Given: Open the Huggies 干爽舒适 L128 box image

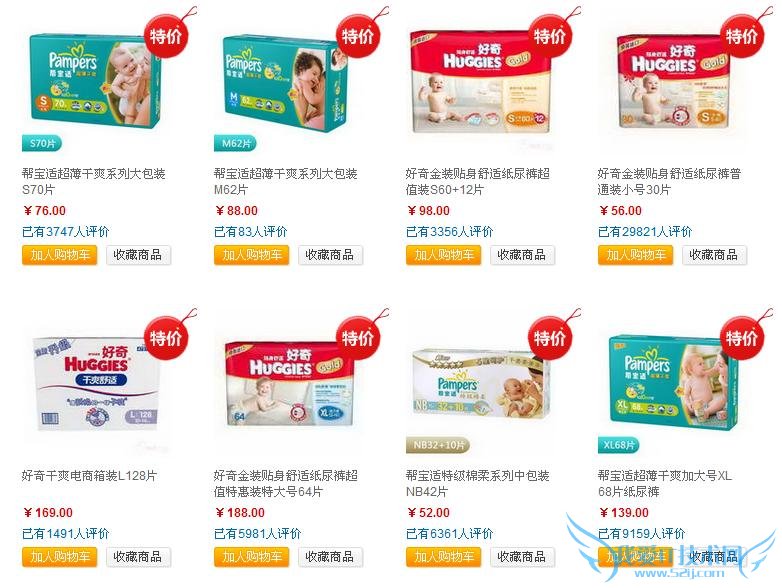Looking at the screenshot, I should click(96, 383).
